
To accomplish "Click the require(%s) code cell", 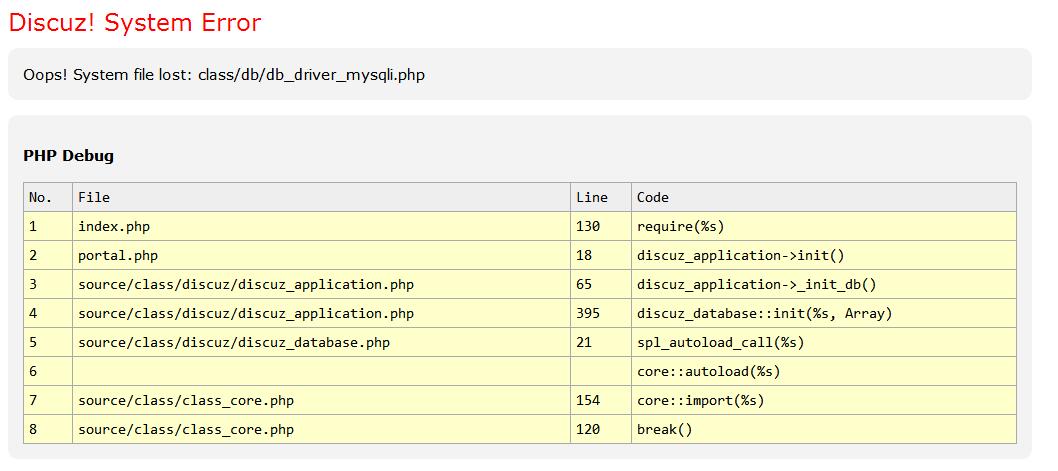I will tap(824, 227).
